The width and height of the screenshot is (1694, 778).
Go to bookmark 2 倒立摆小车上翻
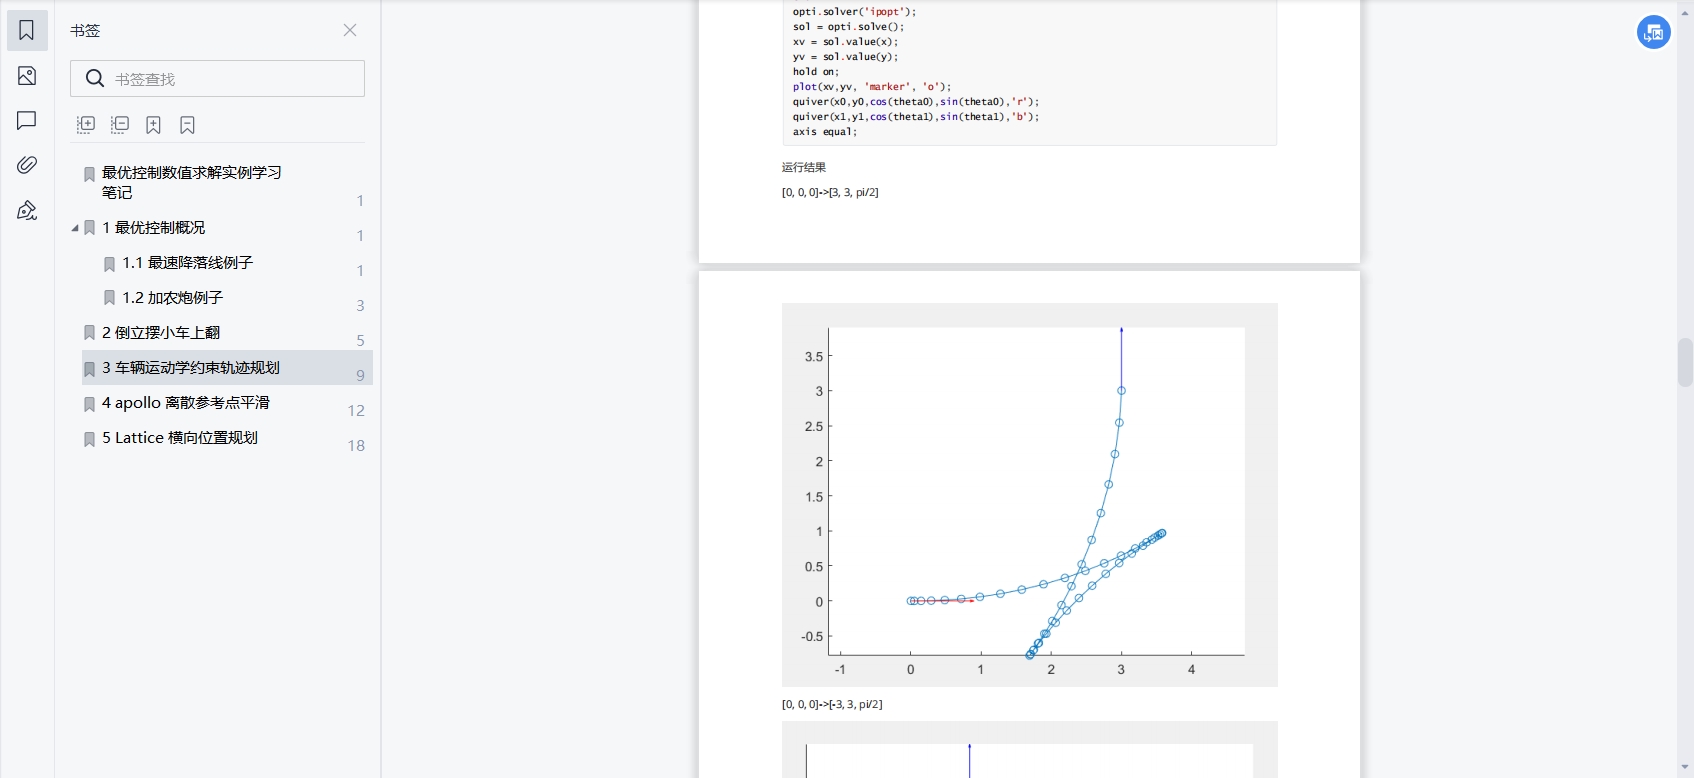(161, 333)
